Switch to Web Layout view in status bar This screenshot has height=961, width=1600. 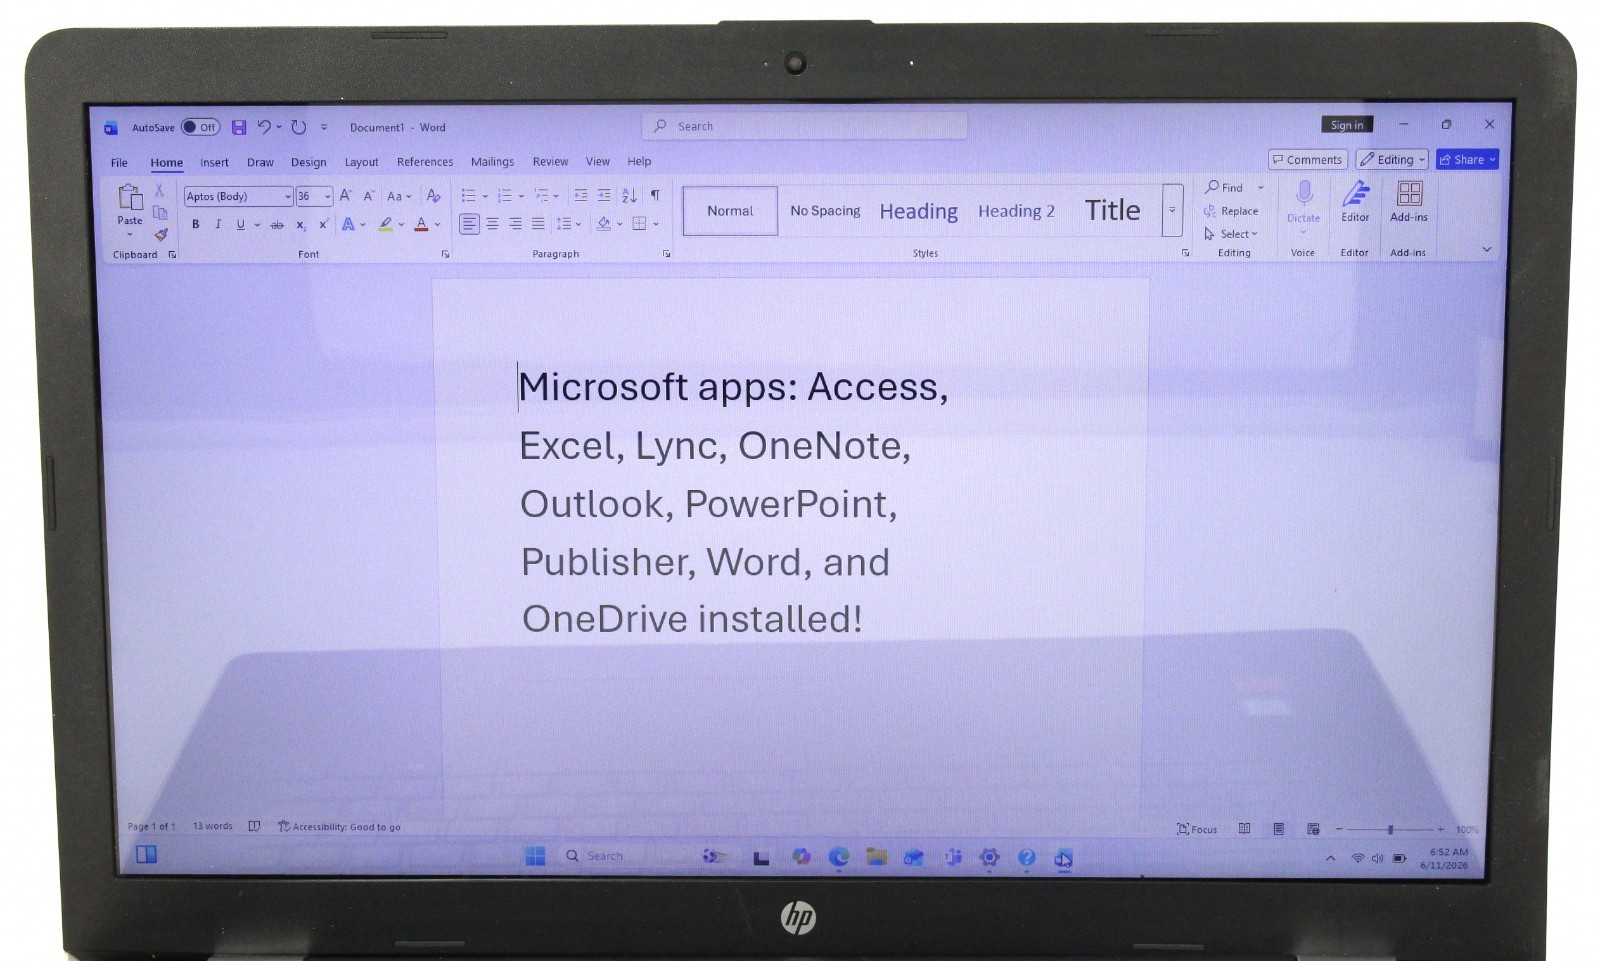[1313, 829]
